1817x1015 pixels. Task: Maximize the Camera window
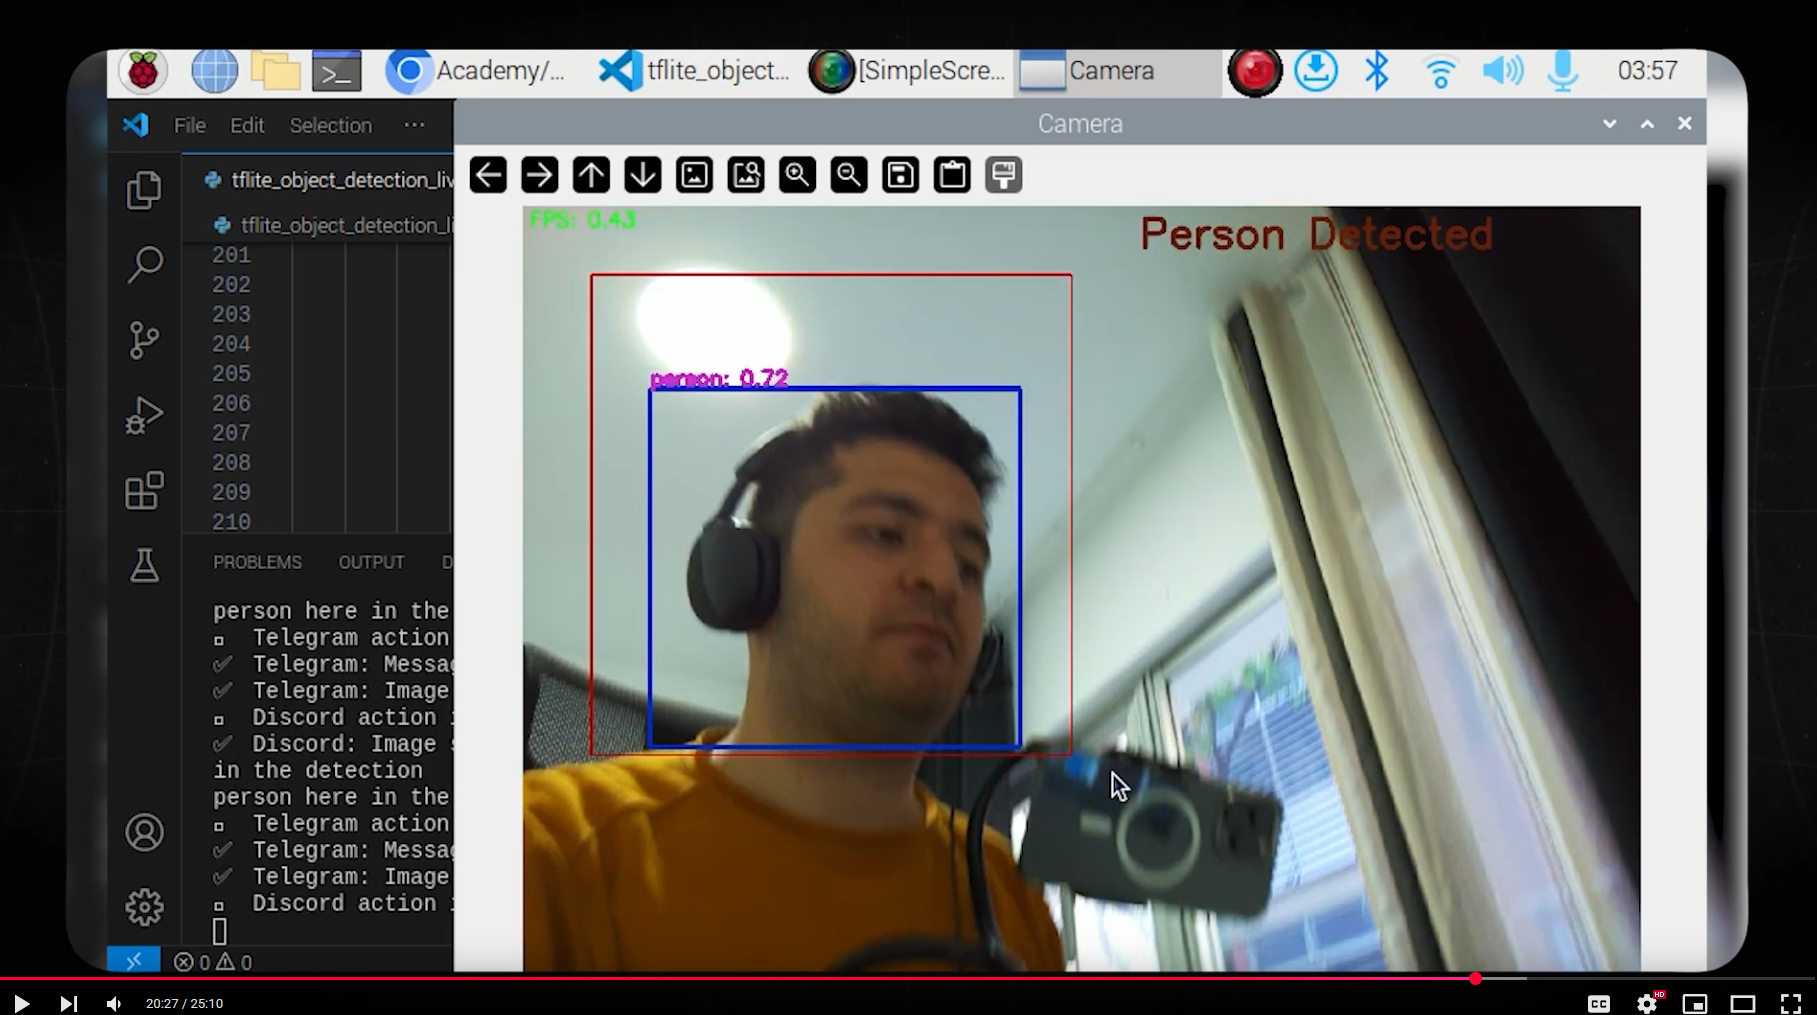coord(1647,124)
